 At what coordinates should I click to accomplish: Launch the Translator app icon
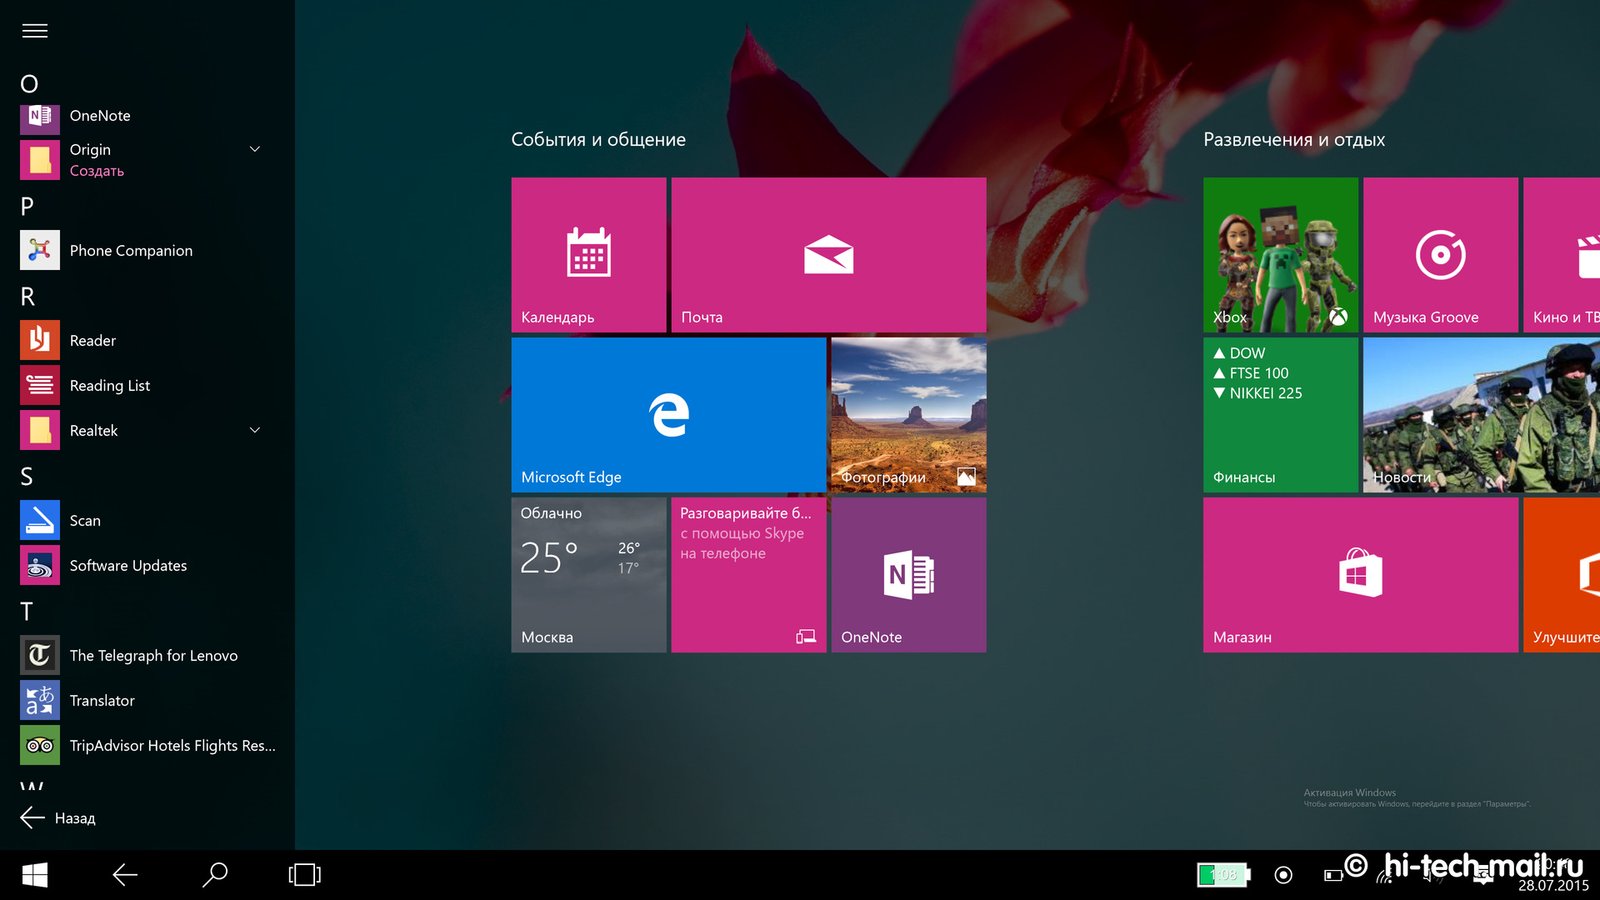coord(40,700)
